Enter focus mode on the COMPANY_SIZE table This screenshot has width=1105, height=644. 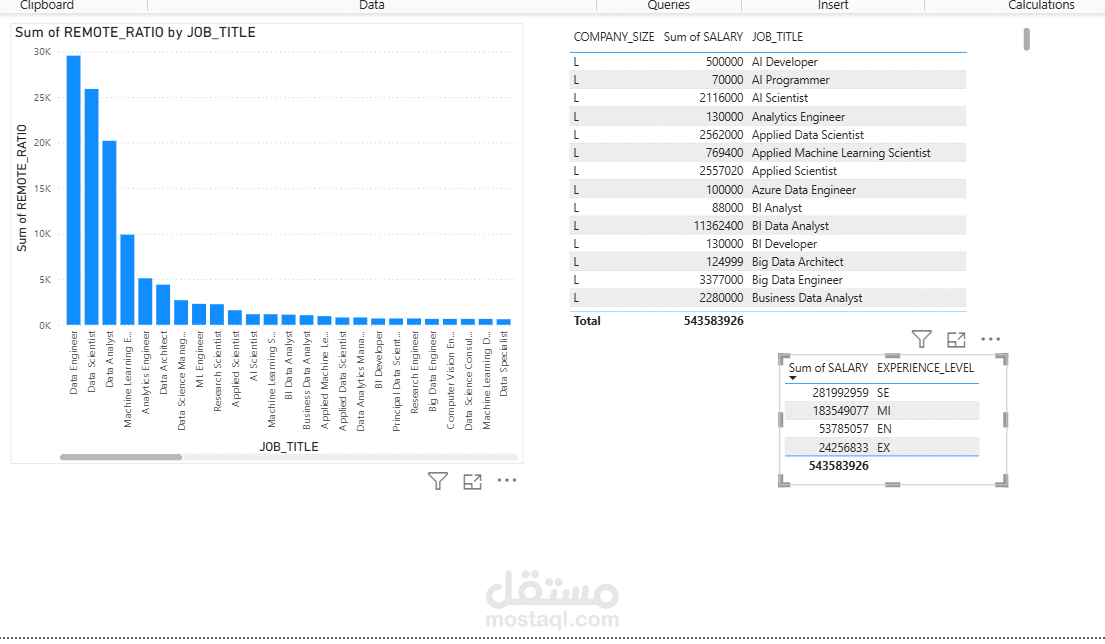point(955,339)
